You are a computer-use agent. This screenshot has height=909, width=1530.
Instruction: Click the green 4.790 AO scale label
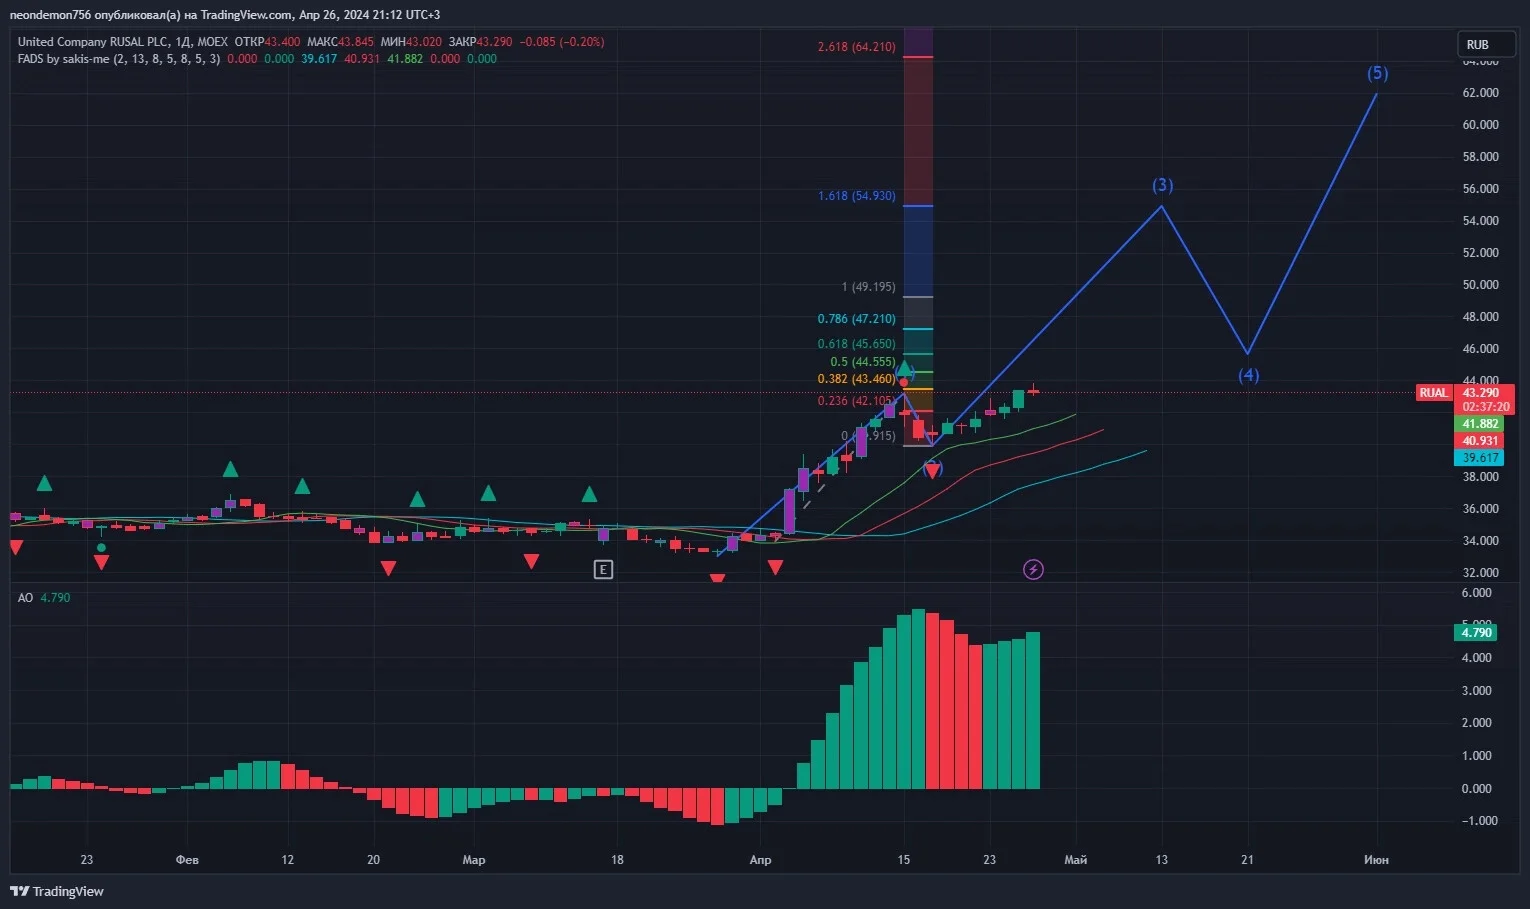pos(1476,632)
